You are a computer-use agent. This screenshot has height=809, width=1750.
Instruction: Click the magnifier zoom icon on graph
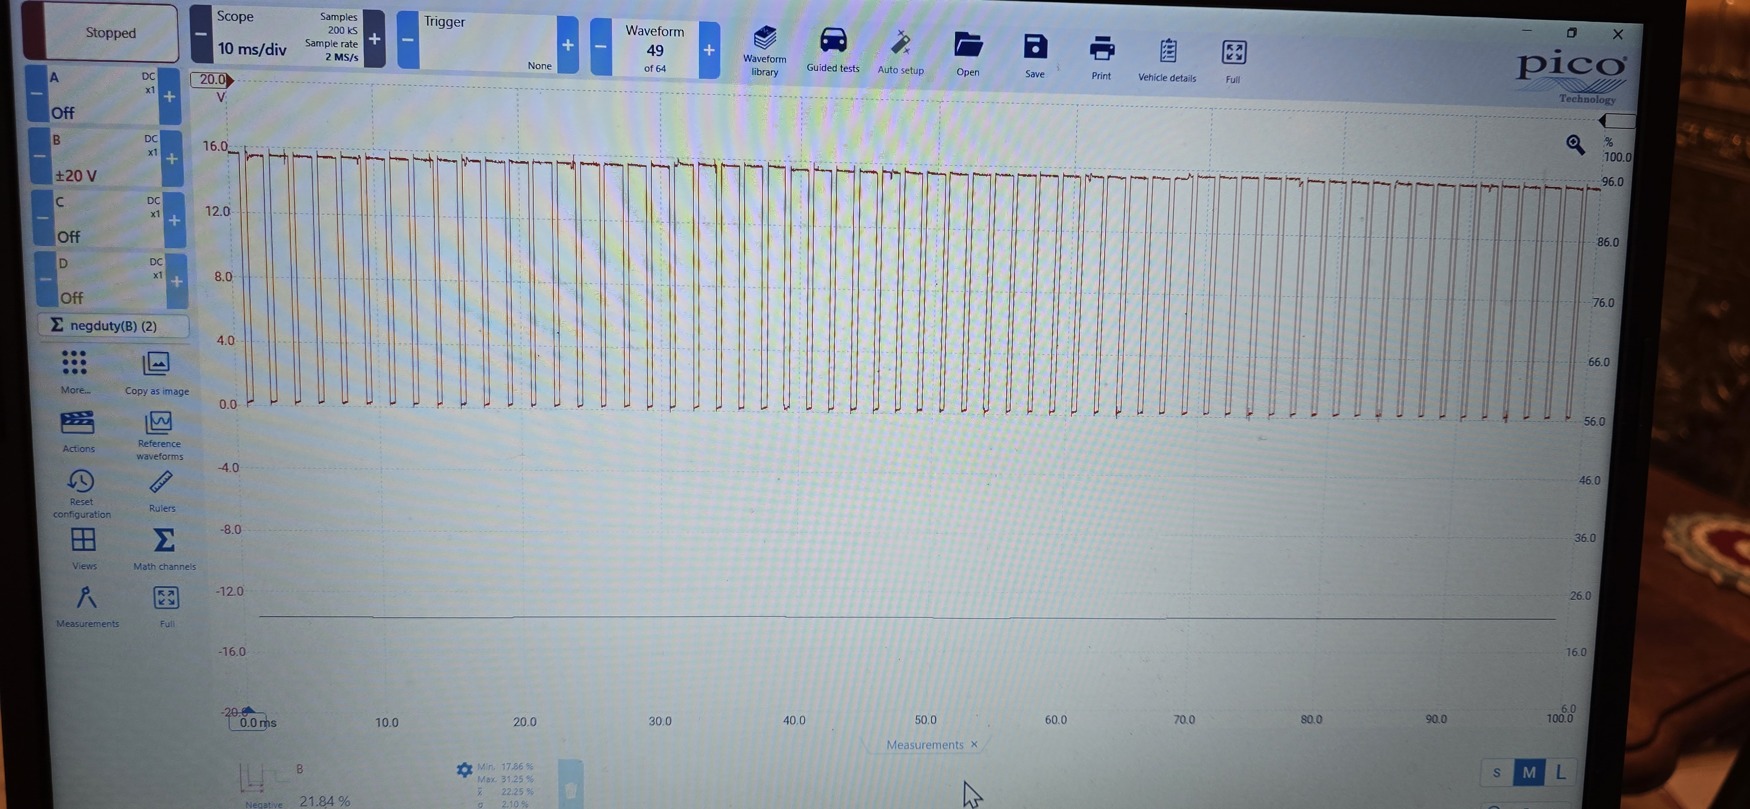point(1575,145)
